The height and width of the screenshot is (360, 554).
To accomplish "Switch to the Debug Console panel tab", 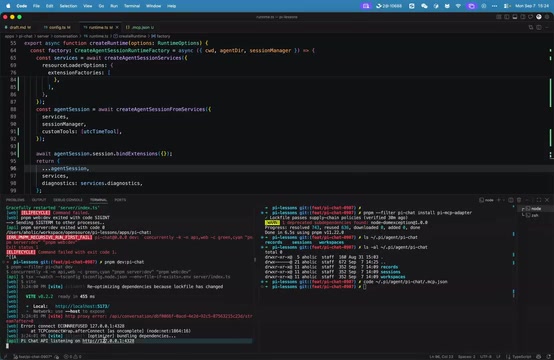I will (x=68, y=200).
